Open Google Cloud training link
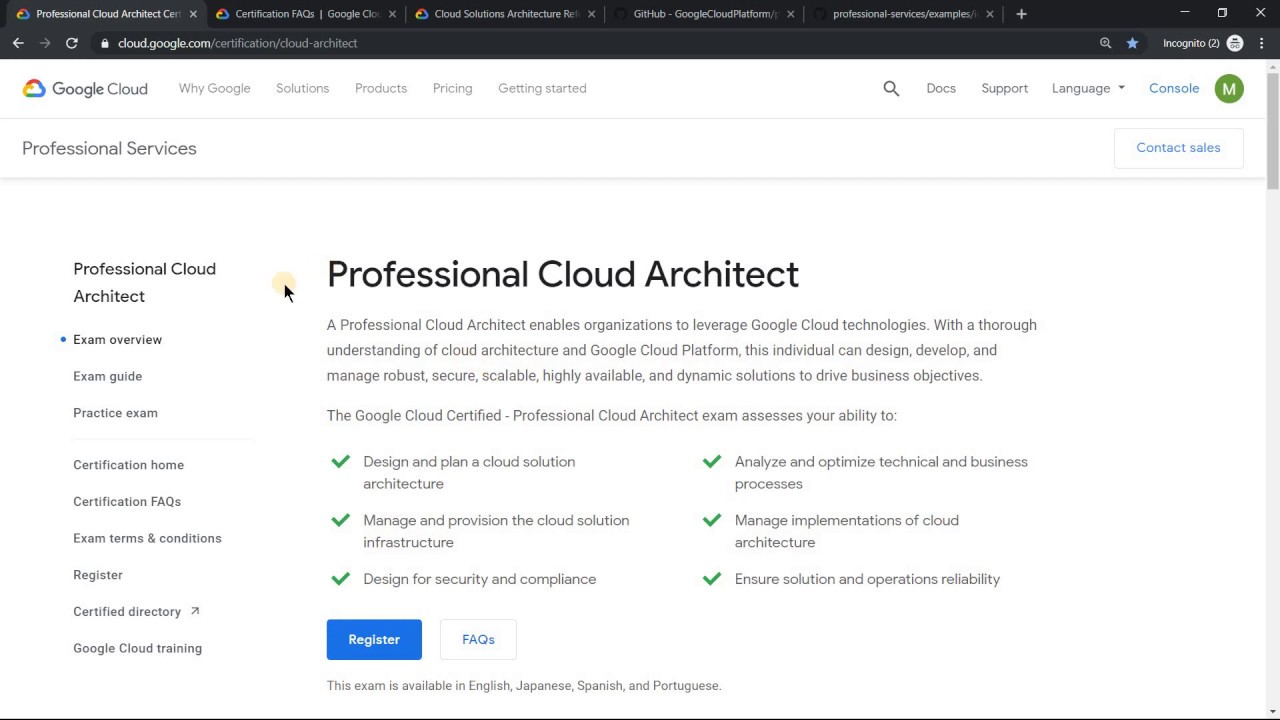1280x720 pixels. [x=137, y=648]
